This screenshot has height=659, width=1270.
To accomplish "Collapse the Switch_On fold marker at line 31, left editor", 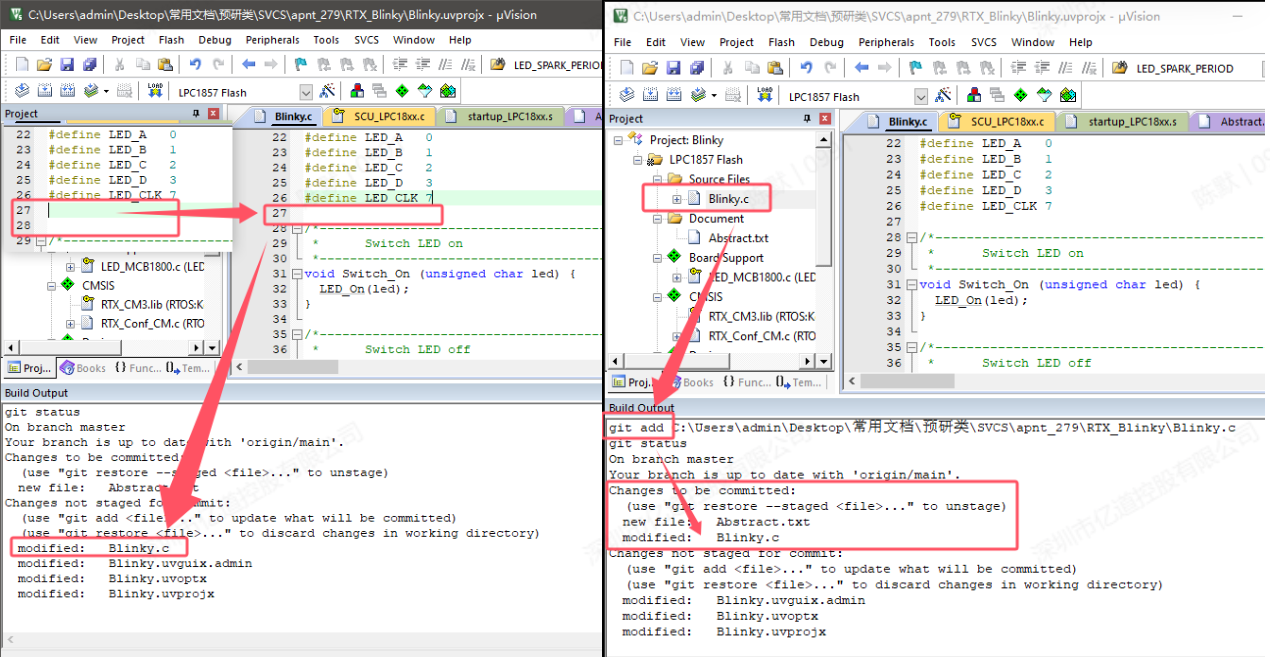I will 296,274.
